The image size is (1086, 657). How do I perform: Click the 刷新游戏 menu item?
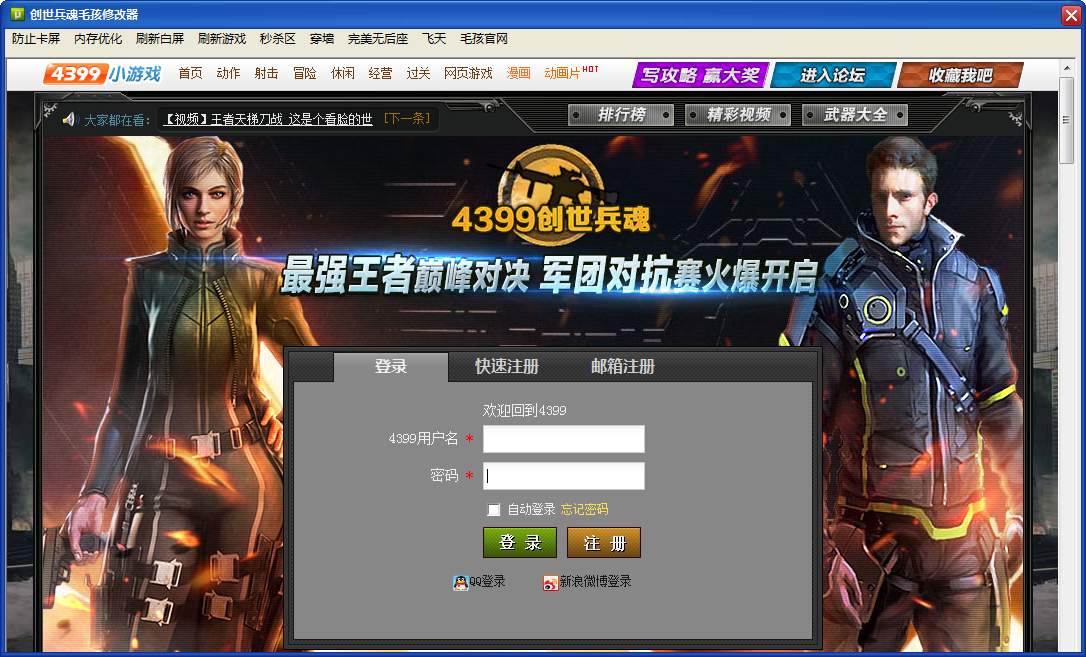click(x=222, y=39)
